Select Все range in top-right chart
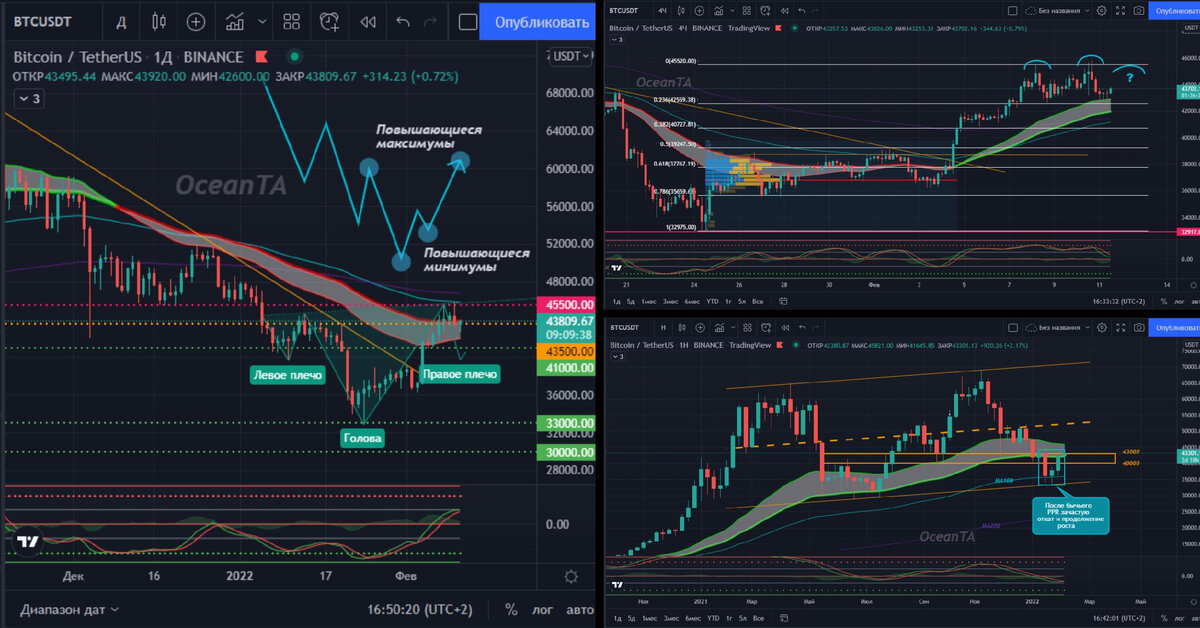This screenshot has width=1200, height=628. [x=757, y=301]
